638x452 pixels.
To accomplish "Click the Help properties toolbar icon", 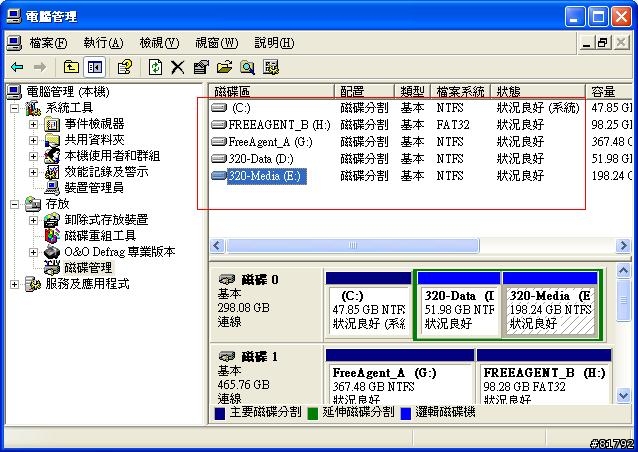I will (x=125, y=67).
